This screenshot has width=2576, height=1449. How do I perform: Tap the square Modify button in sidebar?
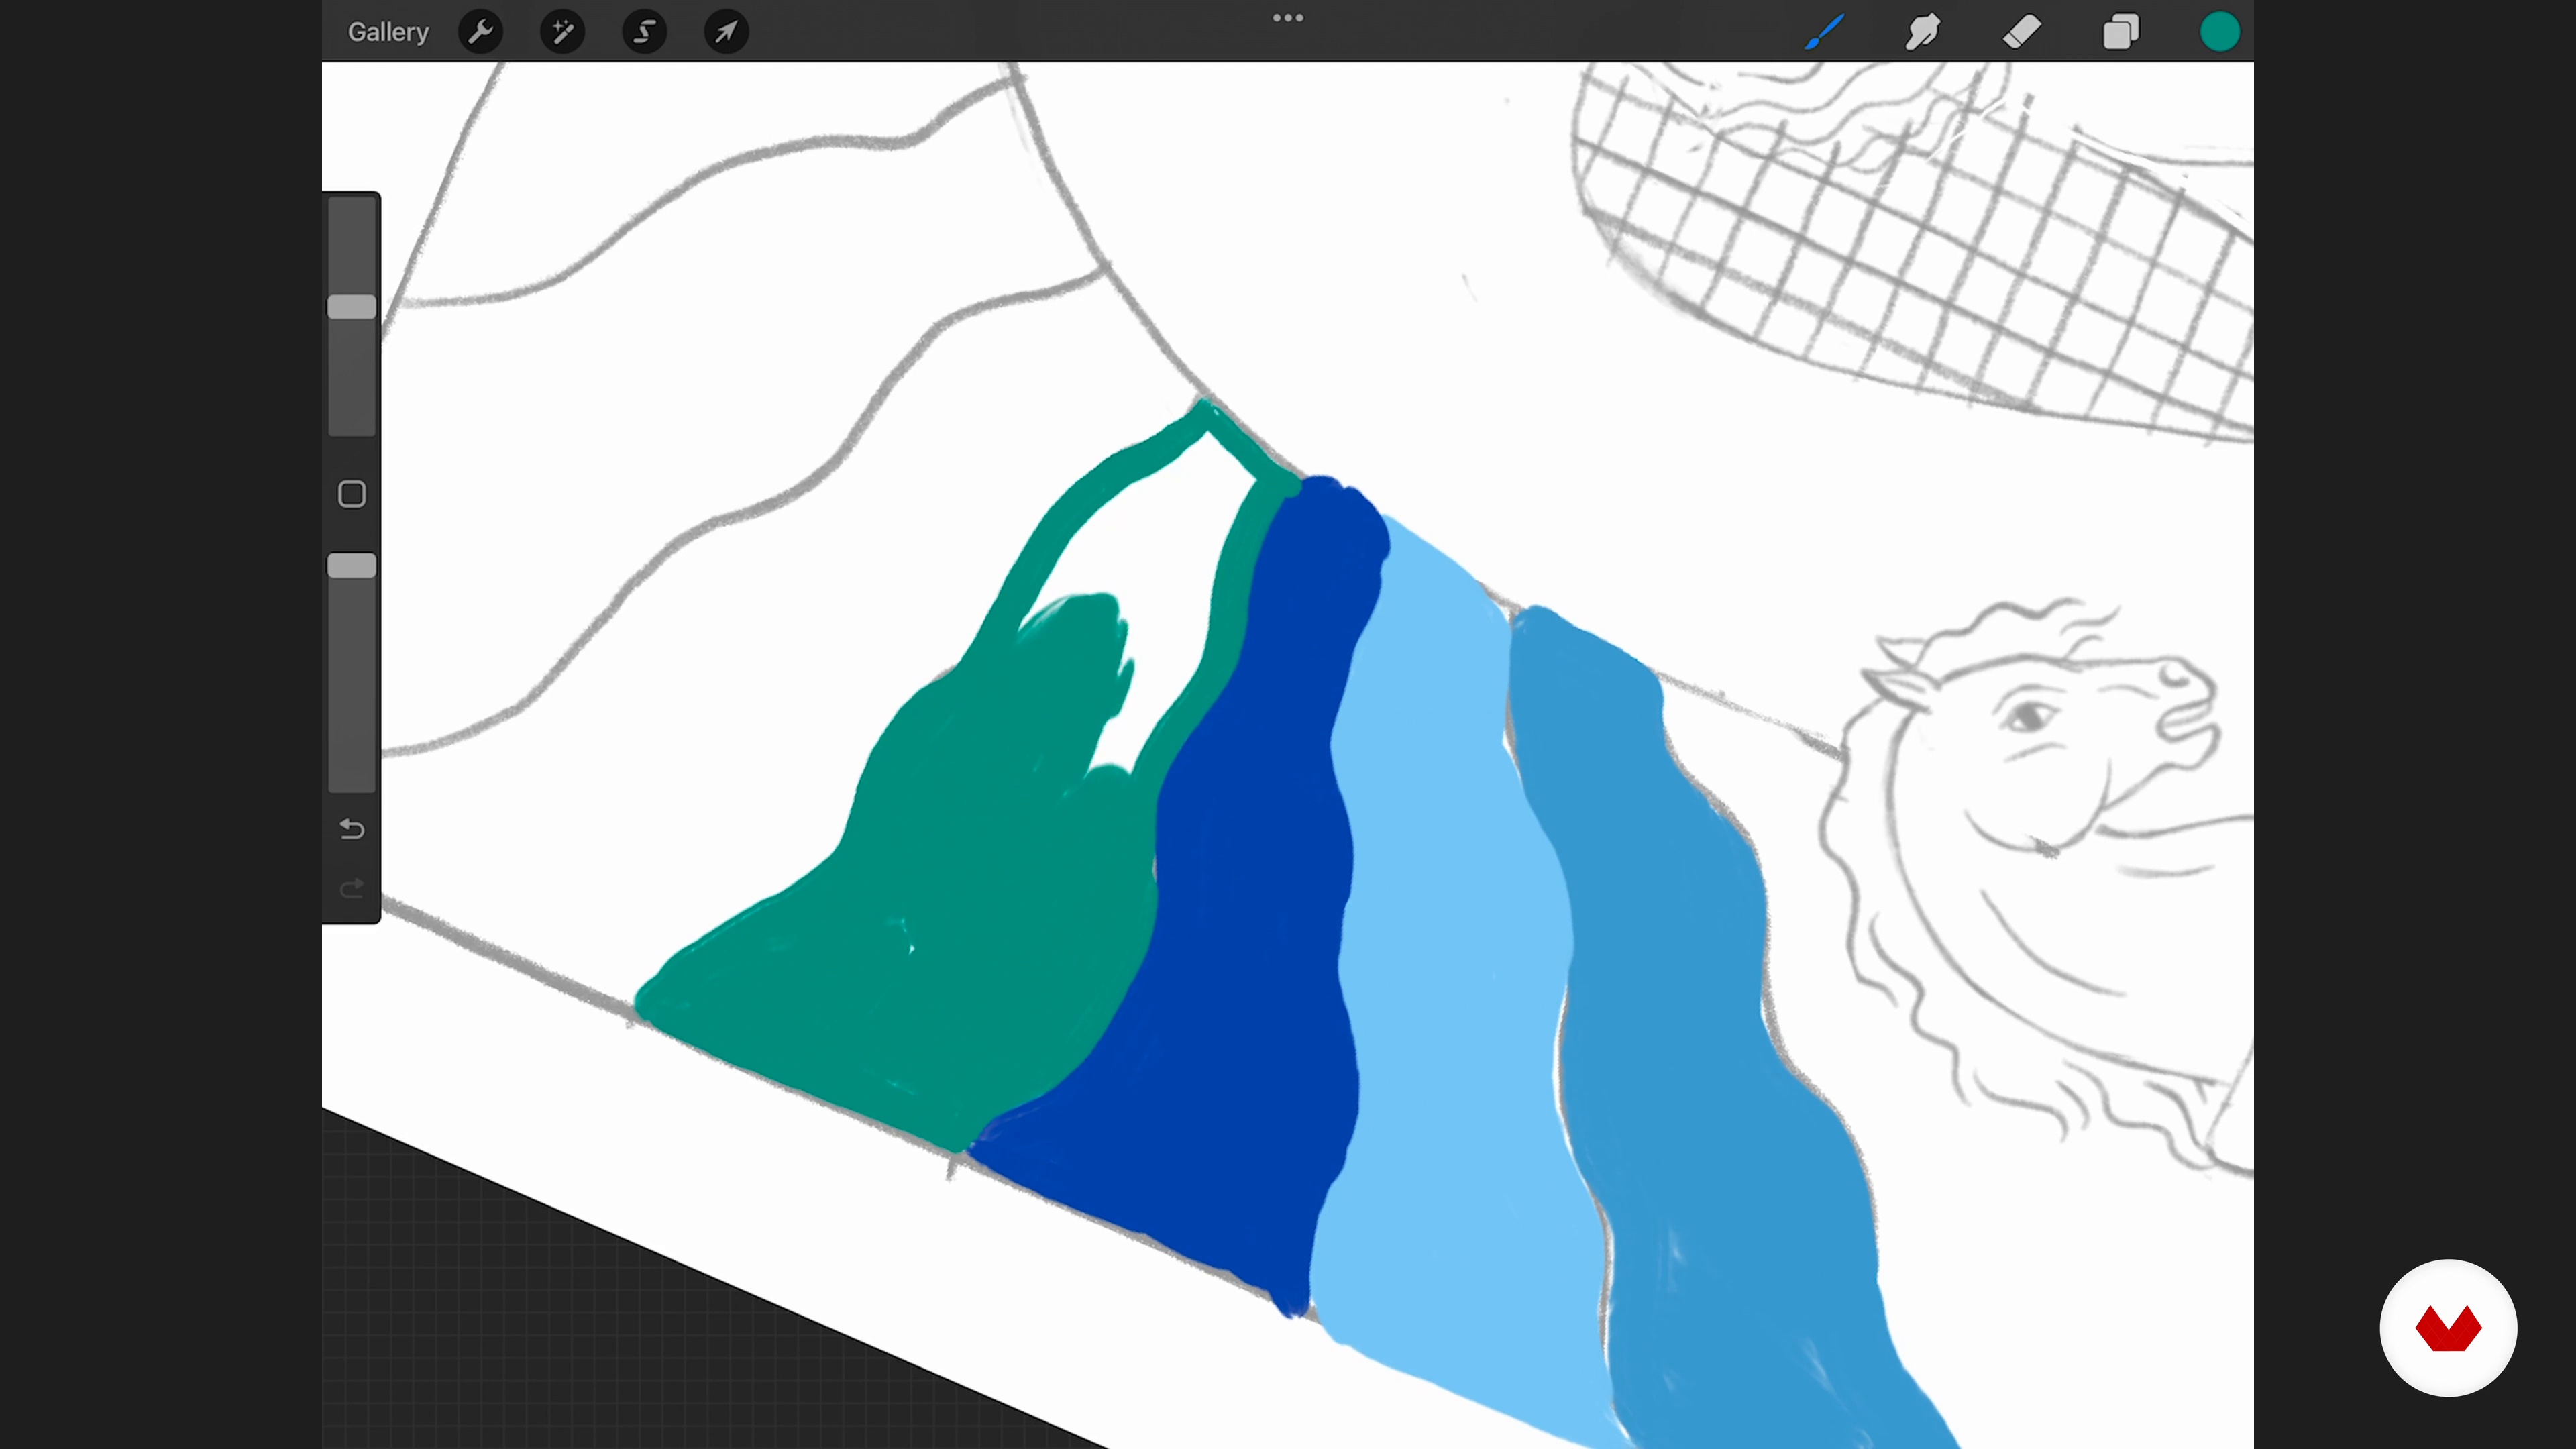click(x=352, y=494)
